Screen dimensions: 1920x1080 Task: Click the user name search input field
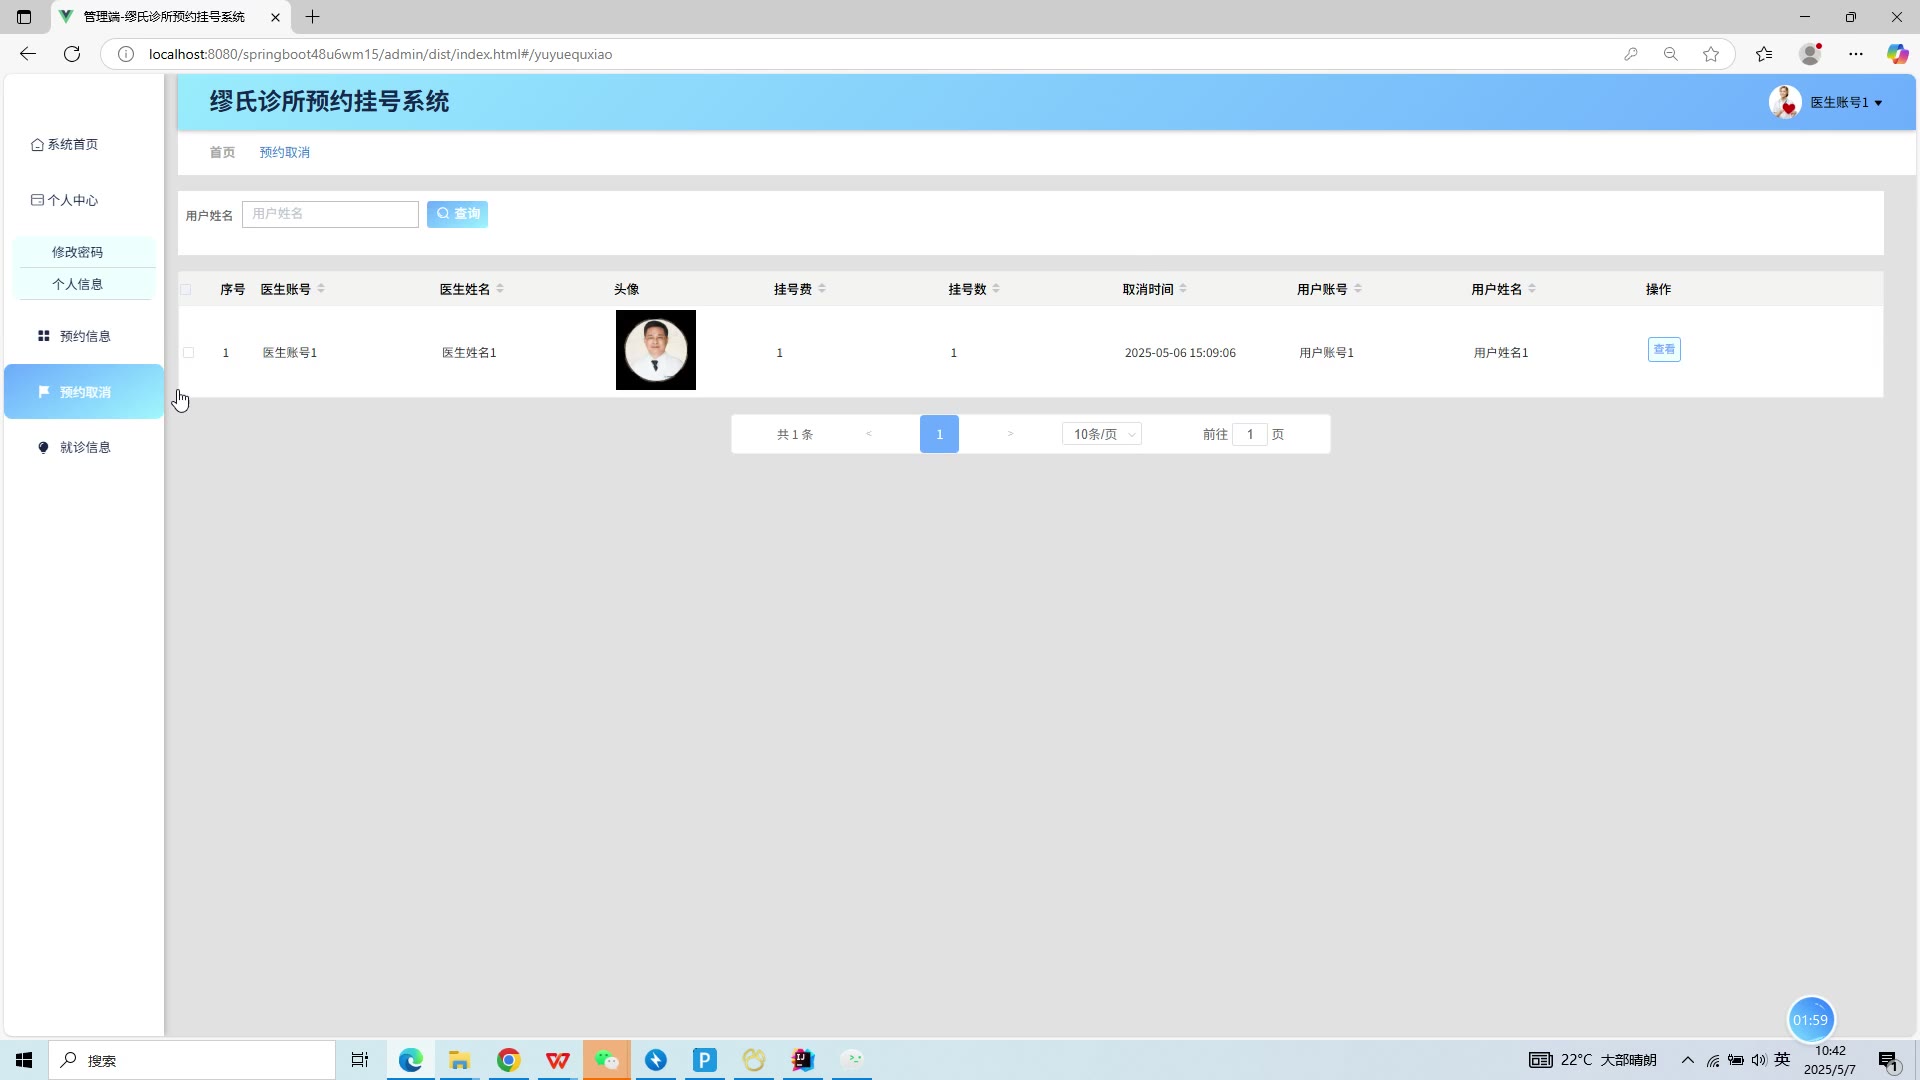click(330, 214)
